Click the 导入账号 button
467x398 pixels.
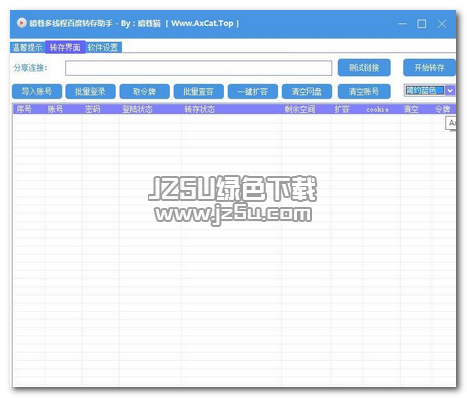click(x=37, y=91)
